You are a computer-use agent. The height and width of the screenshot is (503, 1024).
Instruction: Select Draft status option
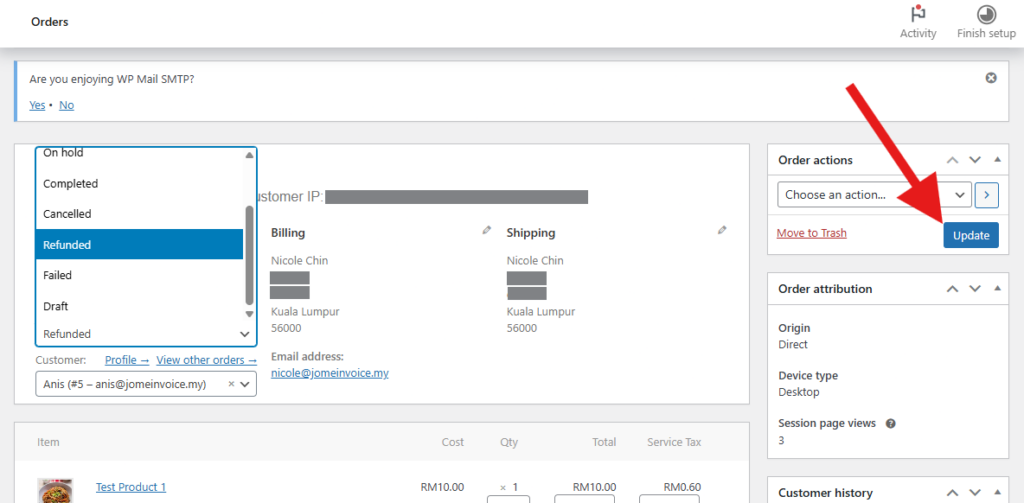(x=139, y=306)
